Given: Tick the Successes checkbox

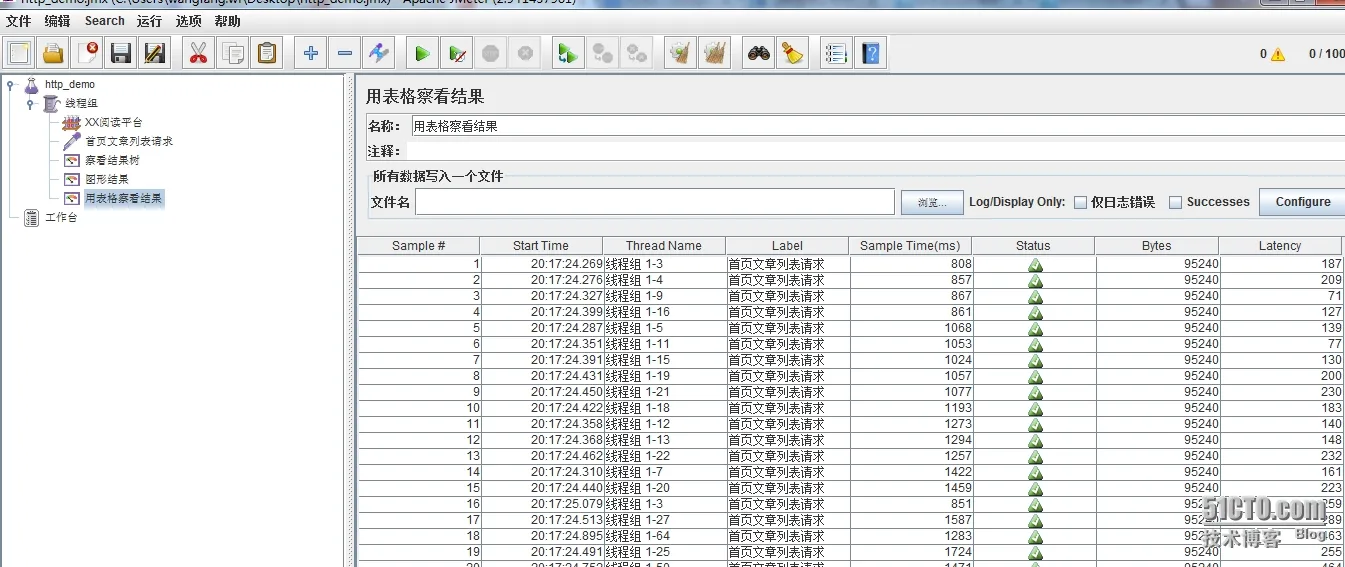Looking at the screenshot, I should pyautogui.click(x=1176, y=202).
